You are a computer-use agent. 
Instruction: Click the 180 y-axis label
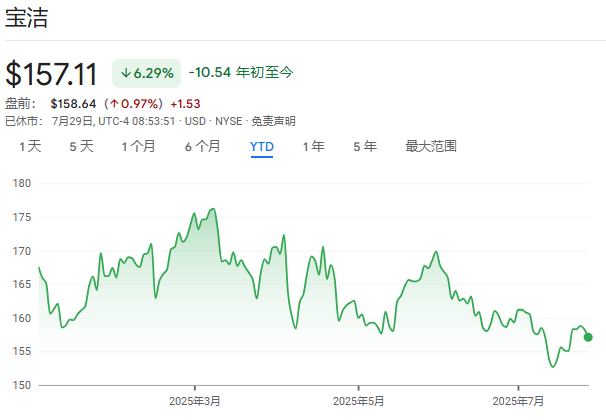coord(22,183)
